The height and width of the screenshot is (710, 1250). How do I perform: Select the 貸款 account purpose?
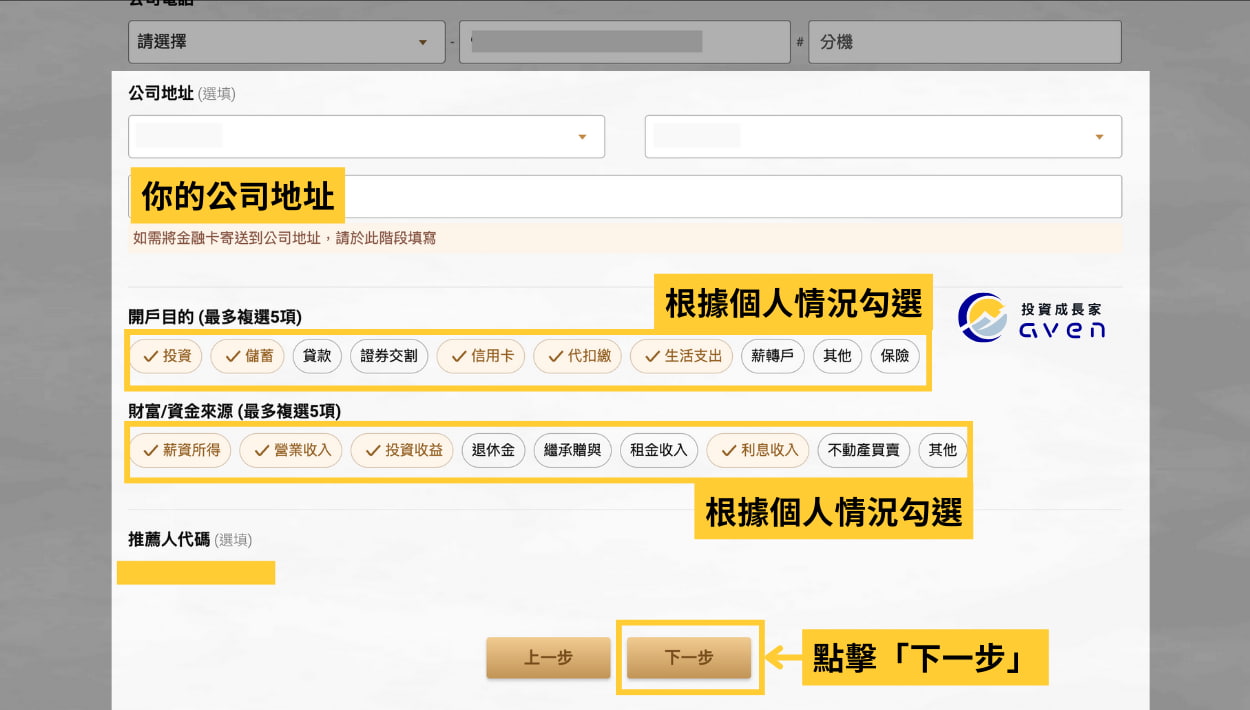point(316,356)
